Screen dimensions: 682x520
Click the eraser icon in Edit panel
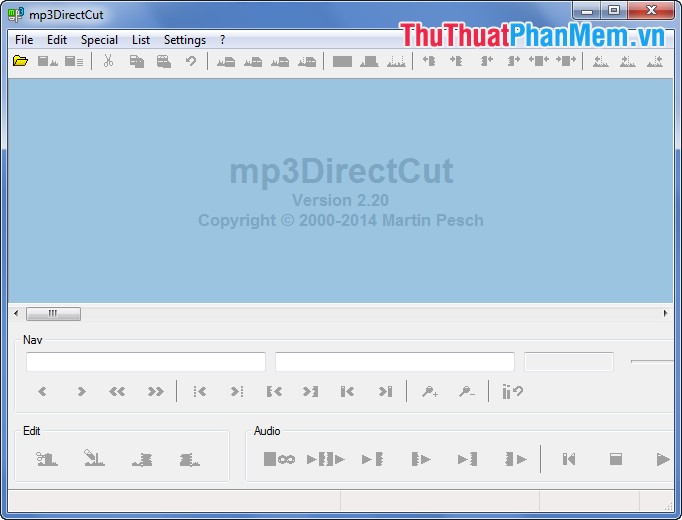point(94,458)
